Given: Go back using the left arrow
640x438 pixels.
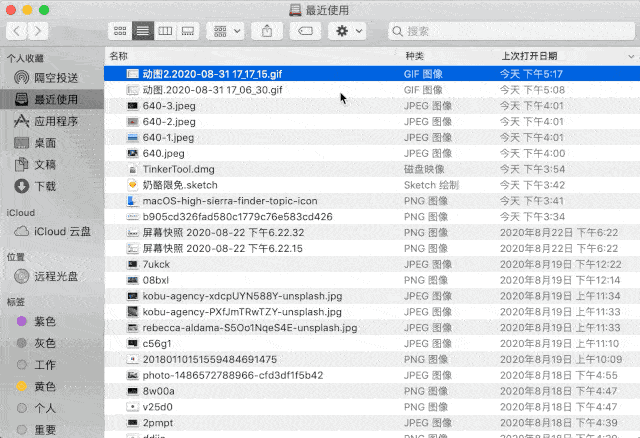Looking at the screenshot, I should coord(17,31).
